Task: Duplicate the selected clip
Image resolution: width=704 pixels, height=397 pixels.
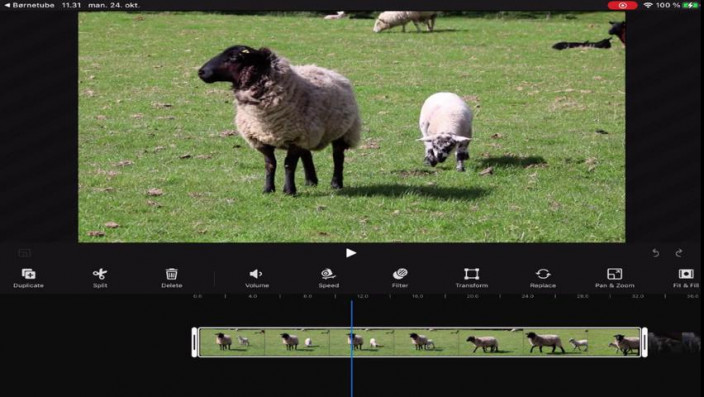Action: [28, 278]
